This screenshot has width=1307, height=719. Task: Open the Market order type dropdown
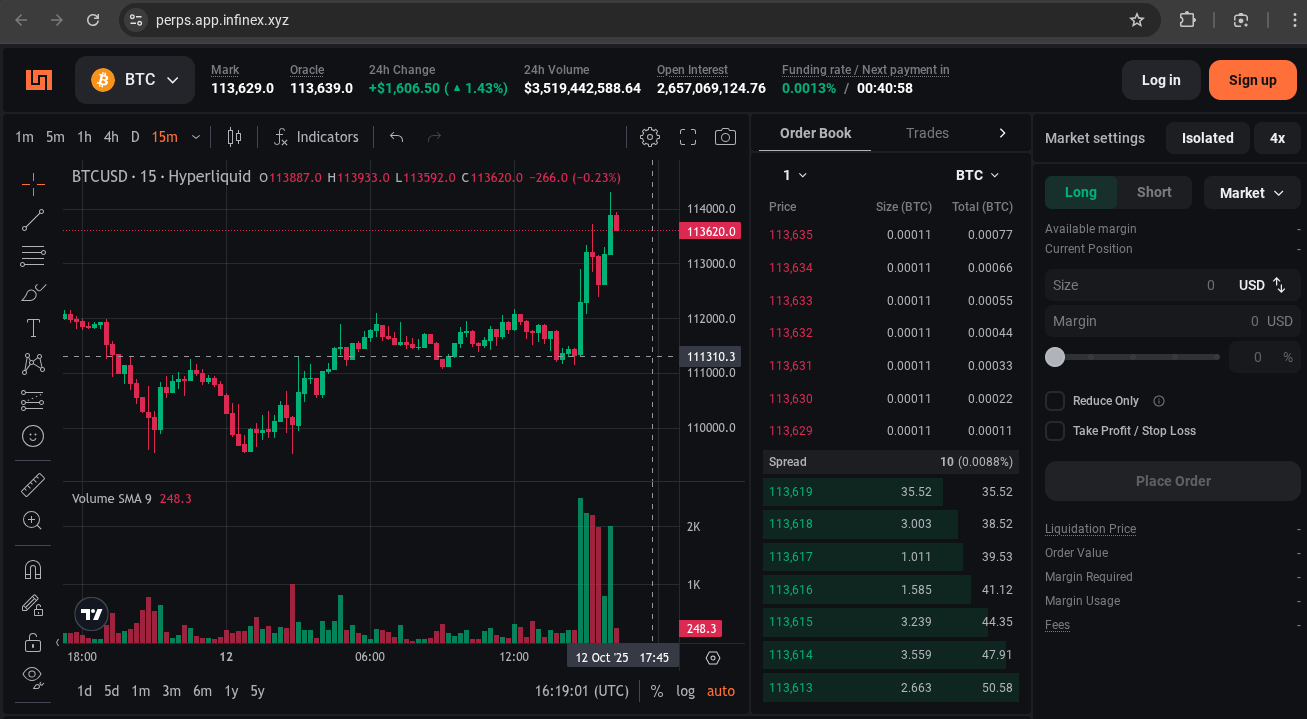pyautogui.click(x=1252, y=193)
